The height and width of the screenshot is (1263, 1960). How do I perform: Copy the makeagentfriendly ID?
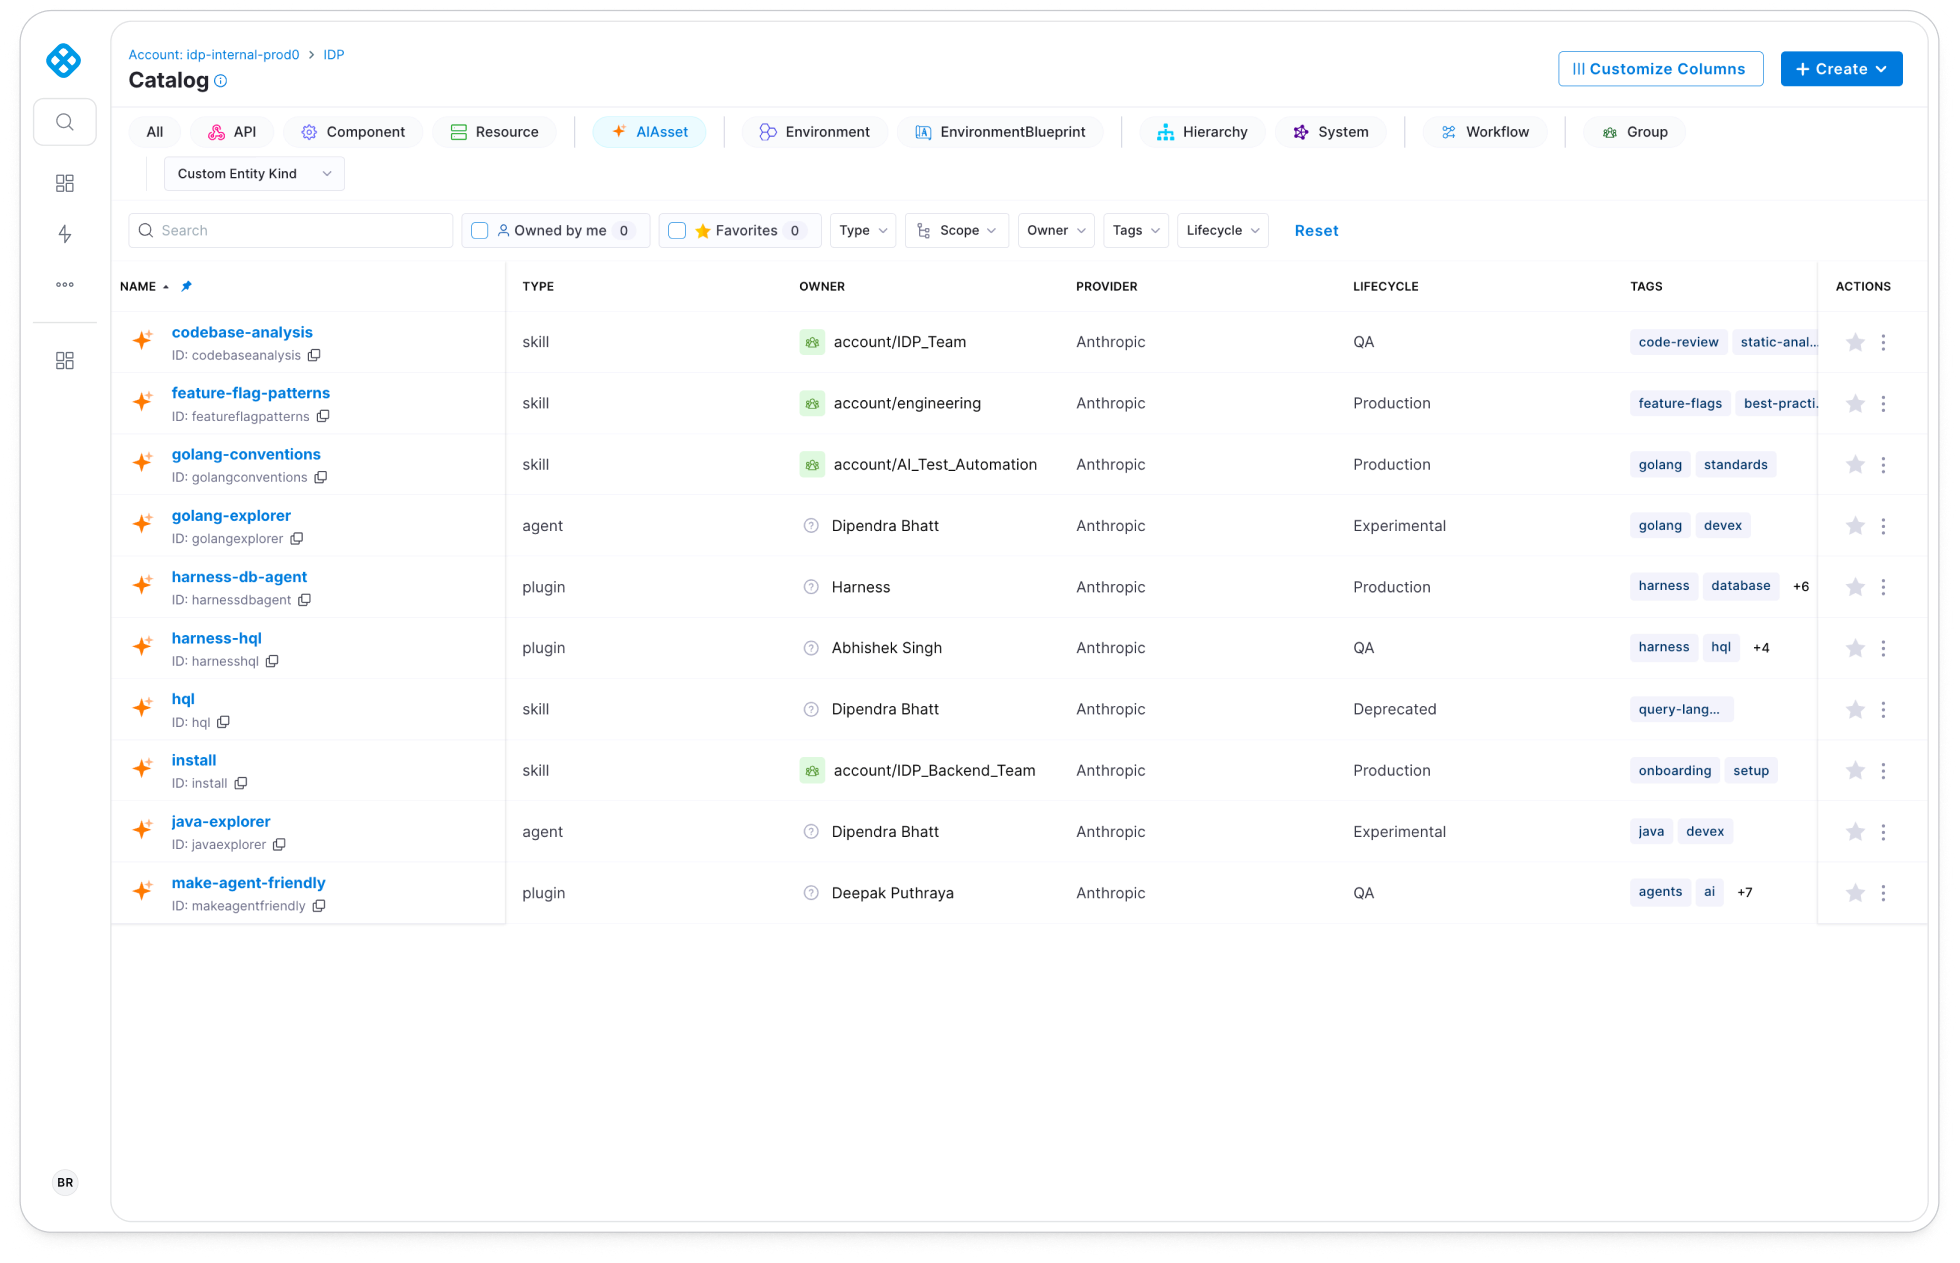coord(319,906)
